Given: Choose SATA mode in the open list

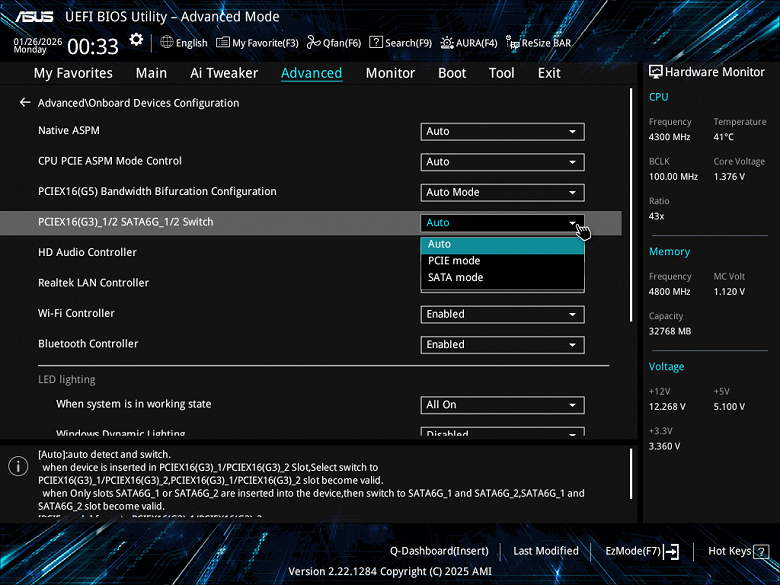Looking at the screenshot, I should click(x=455, y=278).
